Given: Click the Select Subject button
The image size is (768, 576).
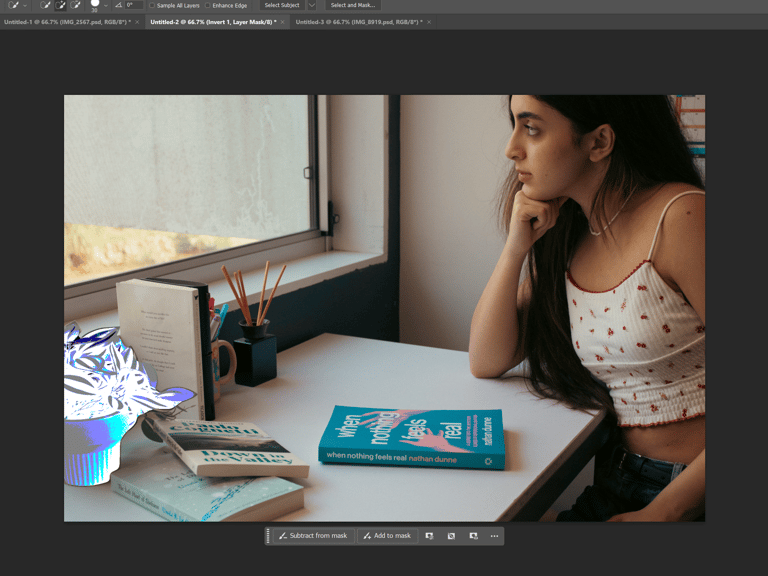Looking at the screenshot, I should click(282, 5).
